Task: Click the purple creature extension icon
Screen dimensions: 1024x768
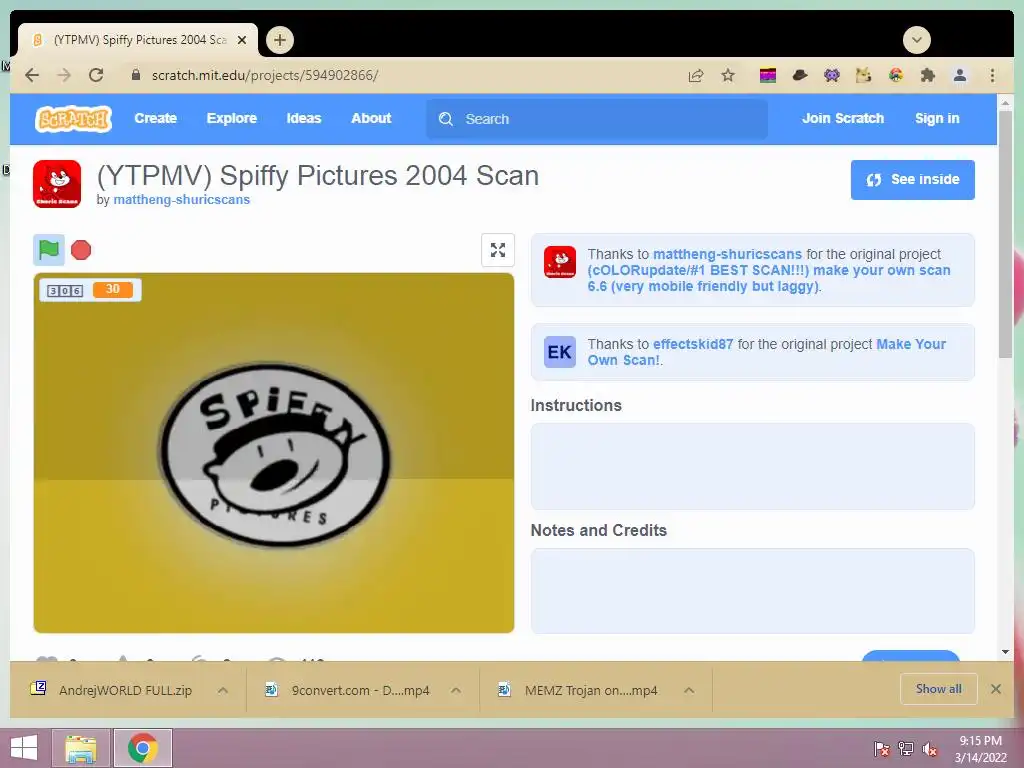Action: [831, 76]
